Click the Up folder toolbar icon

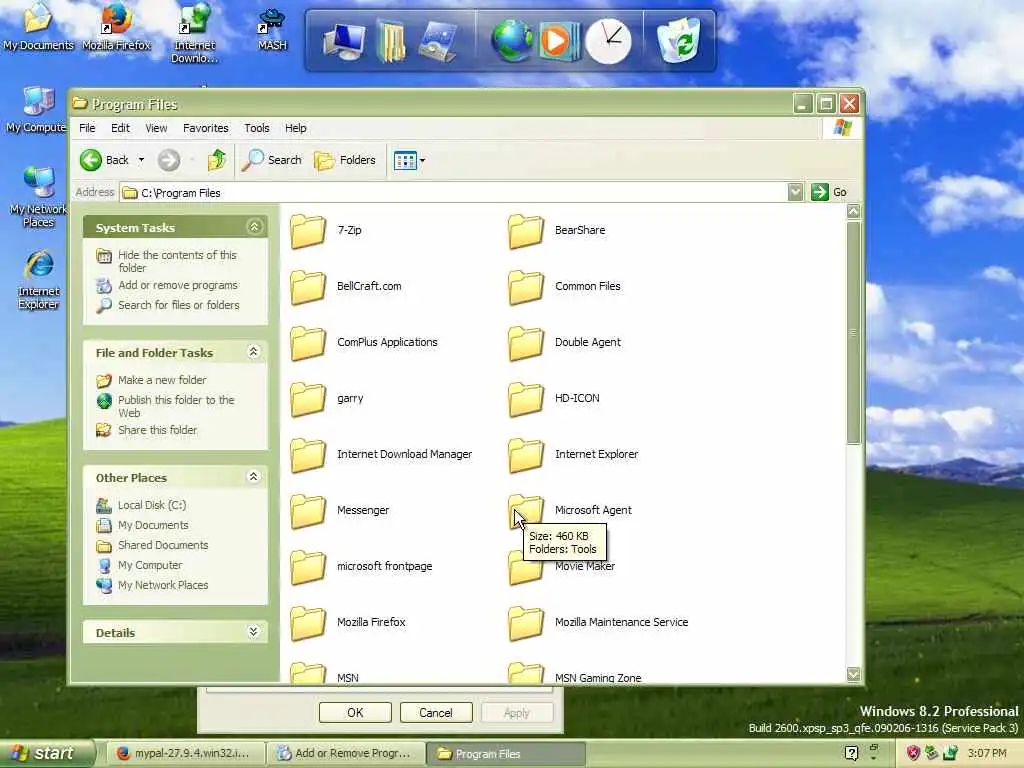pos(216,160)
